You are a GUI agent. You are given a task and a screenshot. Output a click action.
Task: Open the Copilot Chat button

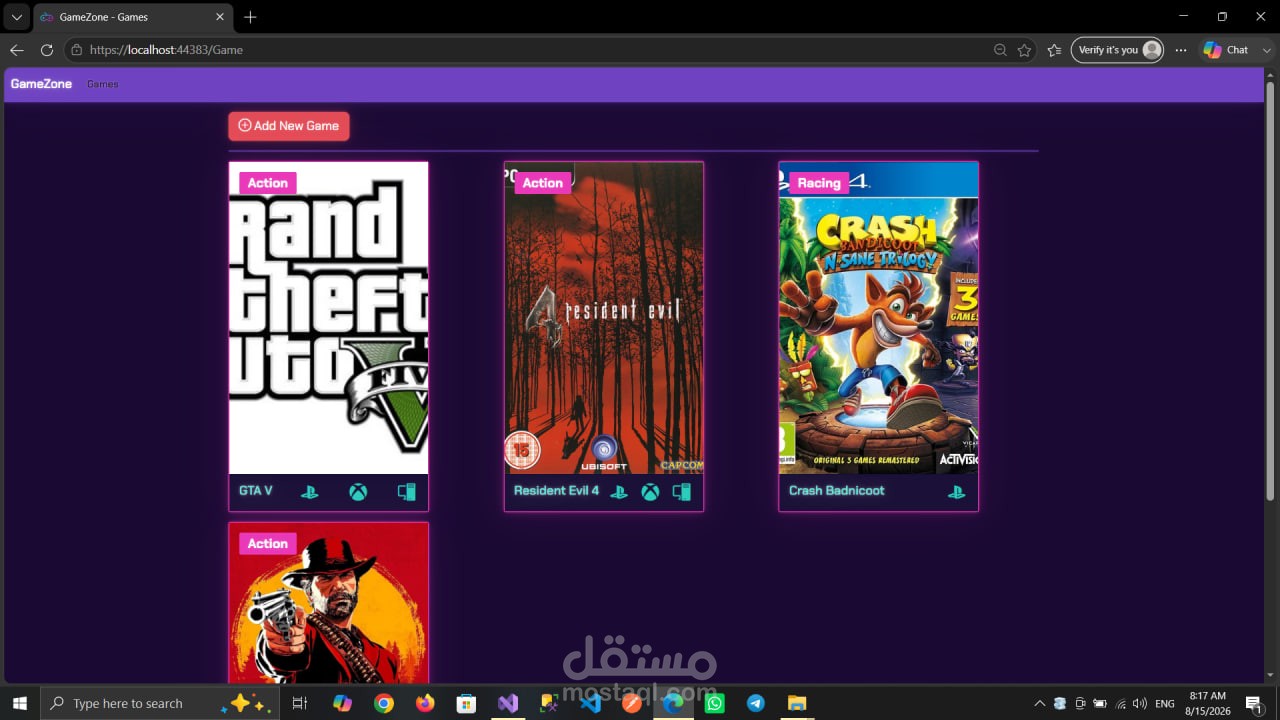coord(1227,50)
